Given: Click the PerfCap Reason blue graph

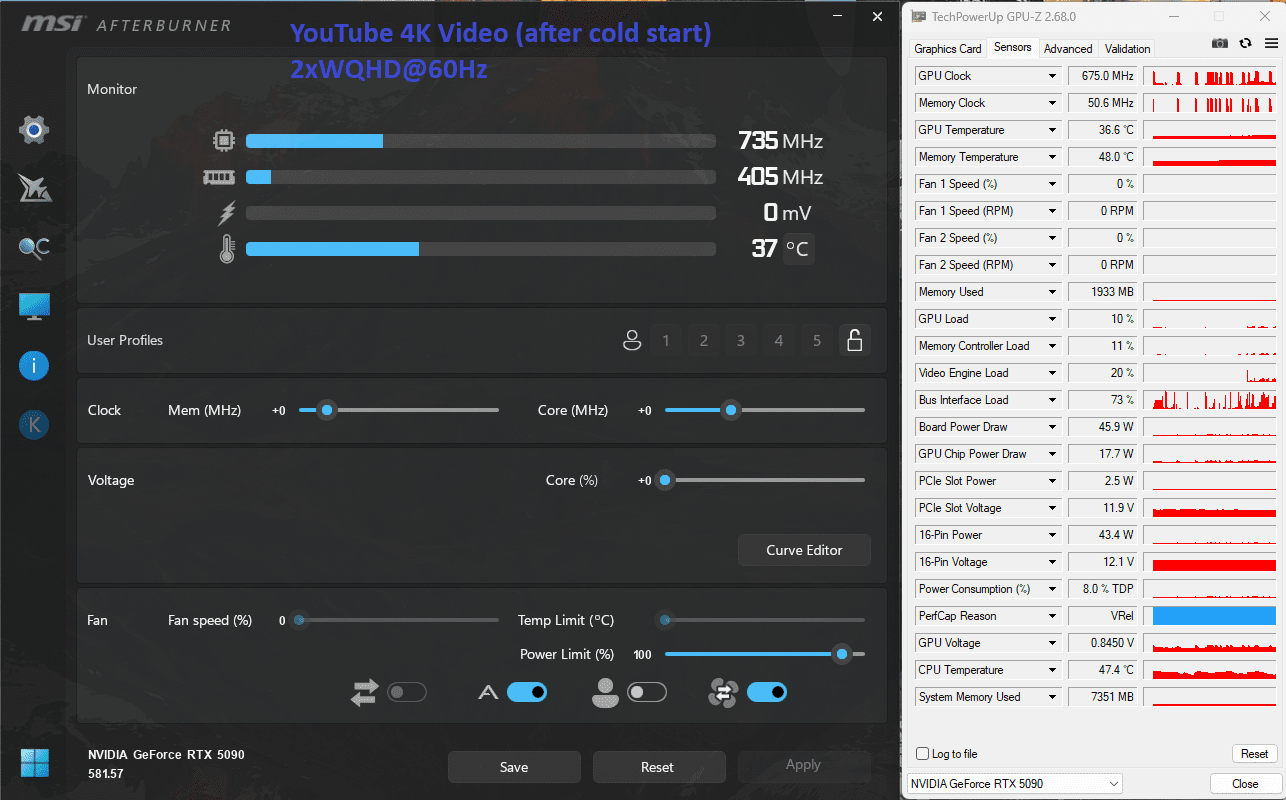Looking at the screenshot, I should (x=1214, y=616).
